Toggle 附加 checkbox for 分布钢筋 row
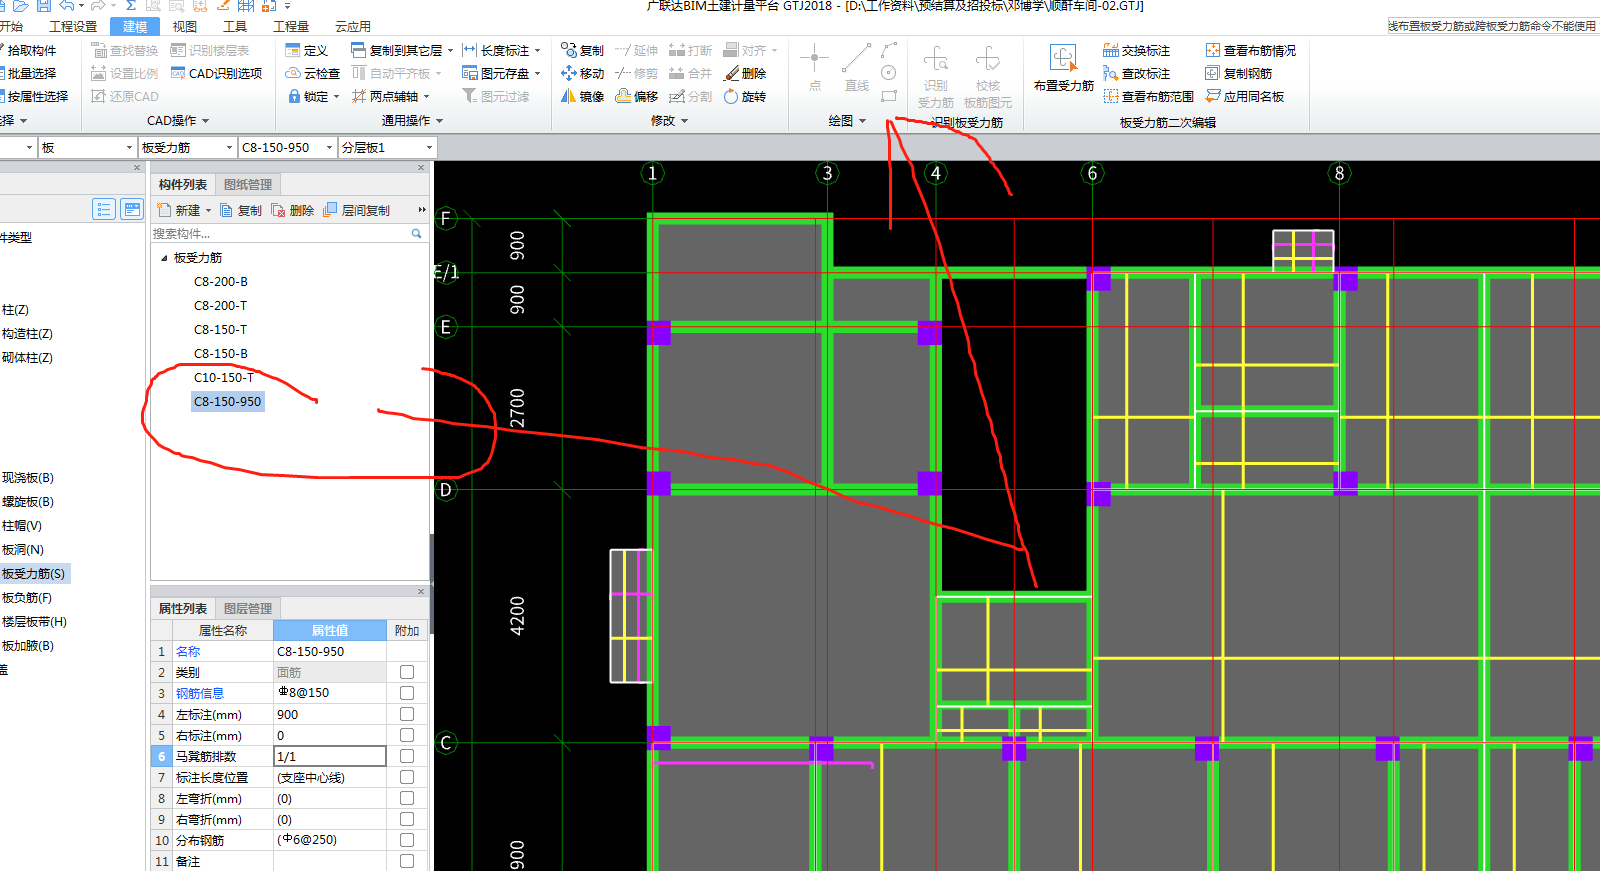 point(407,840)
